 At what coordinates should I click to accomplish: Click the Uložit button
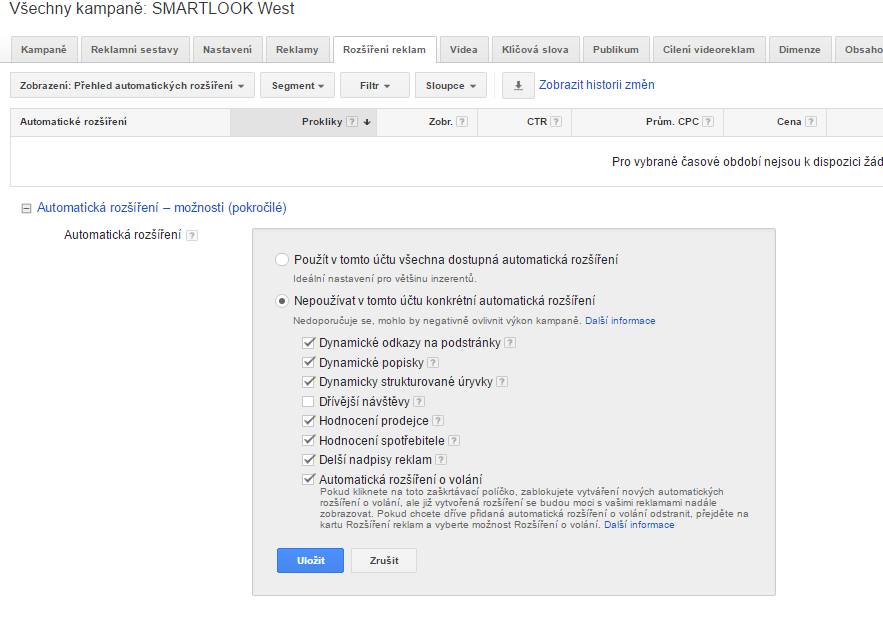[310, 561]
